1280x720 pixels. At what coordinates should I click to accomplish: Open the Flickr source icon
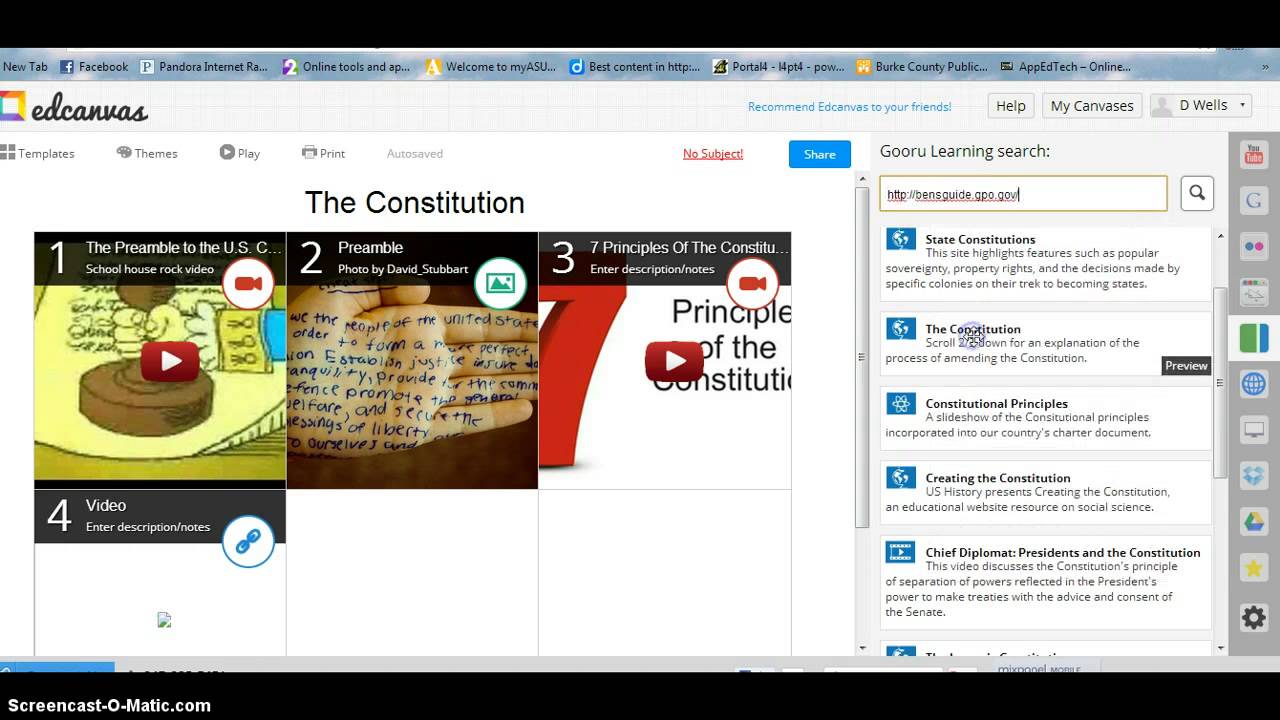point(1254,246)
